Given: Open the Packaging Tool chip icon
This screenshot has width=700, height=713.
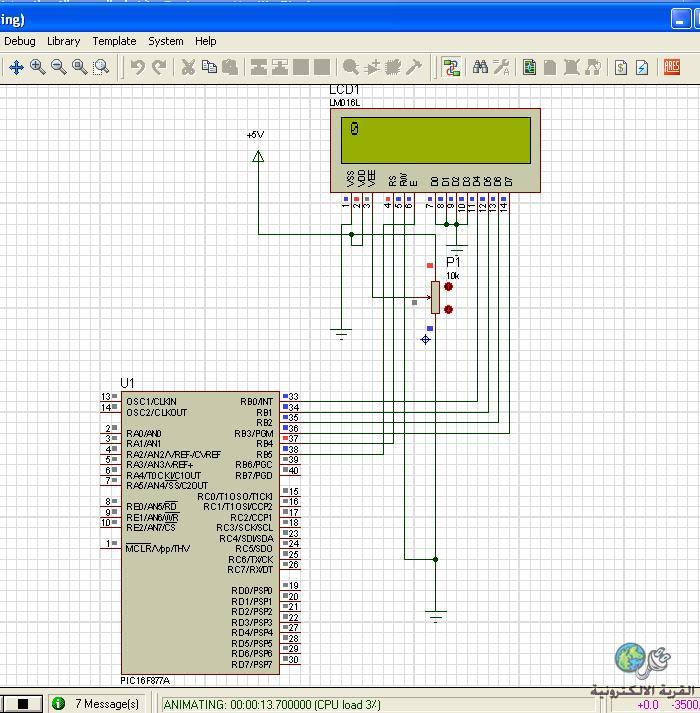Looking at the screenshot, I should [x=393, y=67].
